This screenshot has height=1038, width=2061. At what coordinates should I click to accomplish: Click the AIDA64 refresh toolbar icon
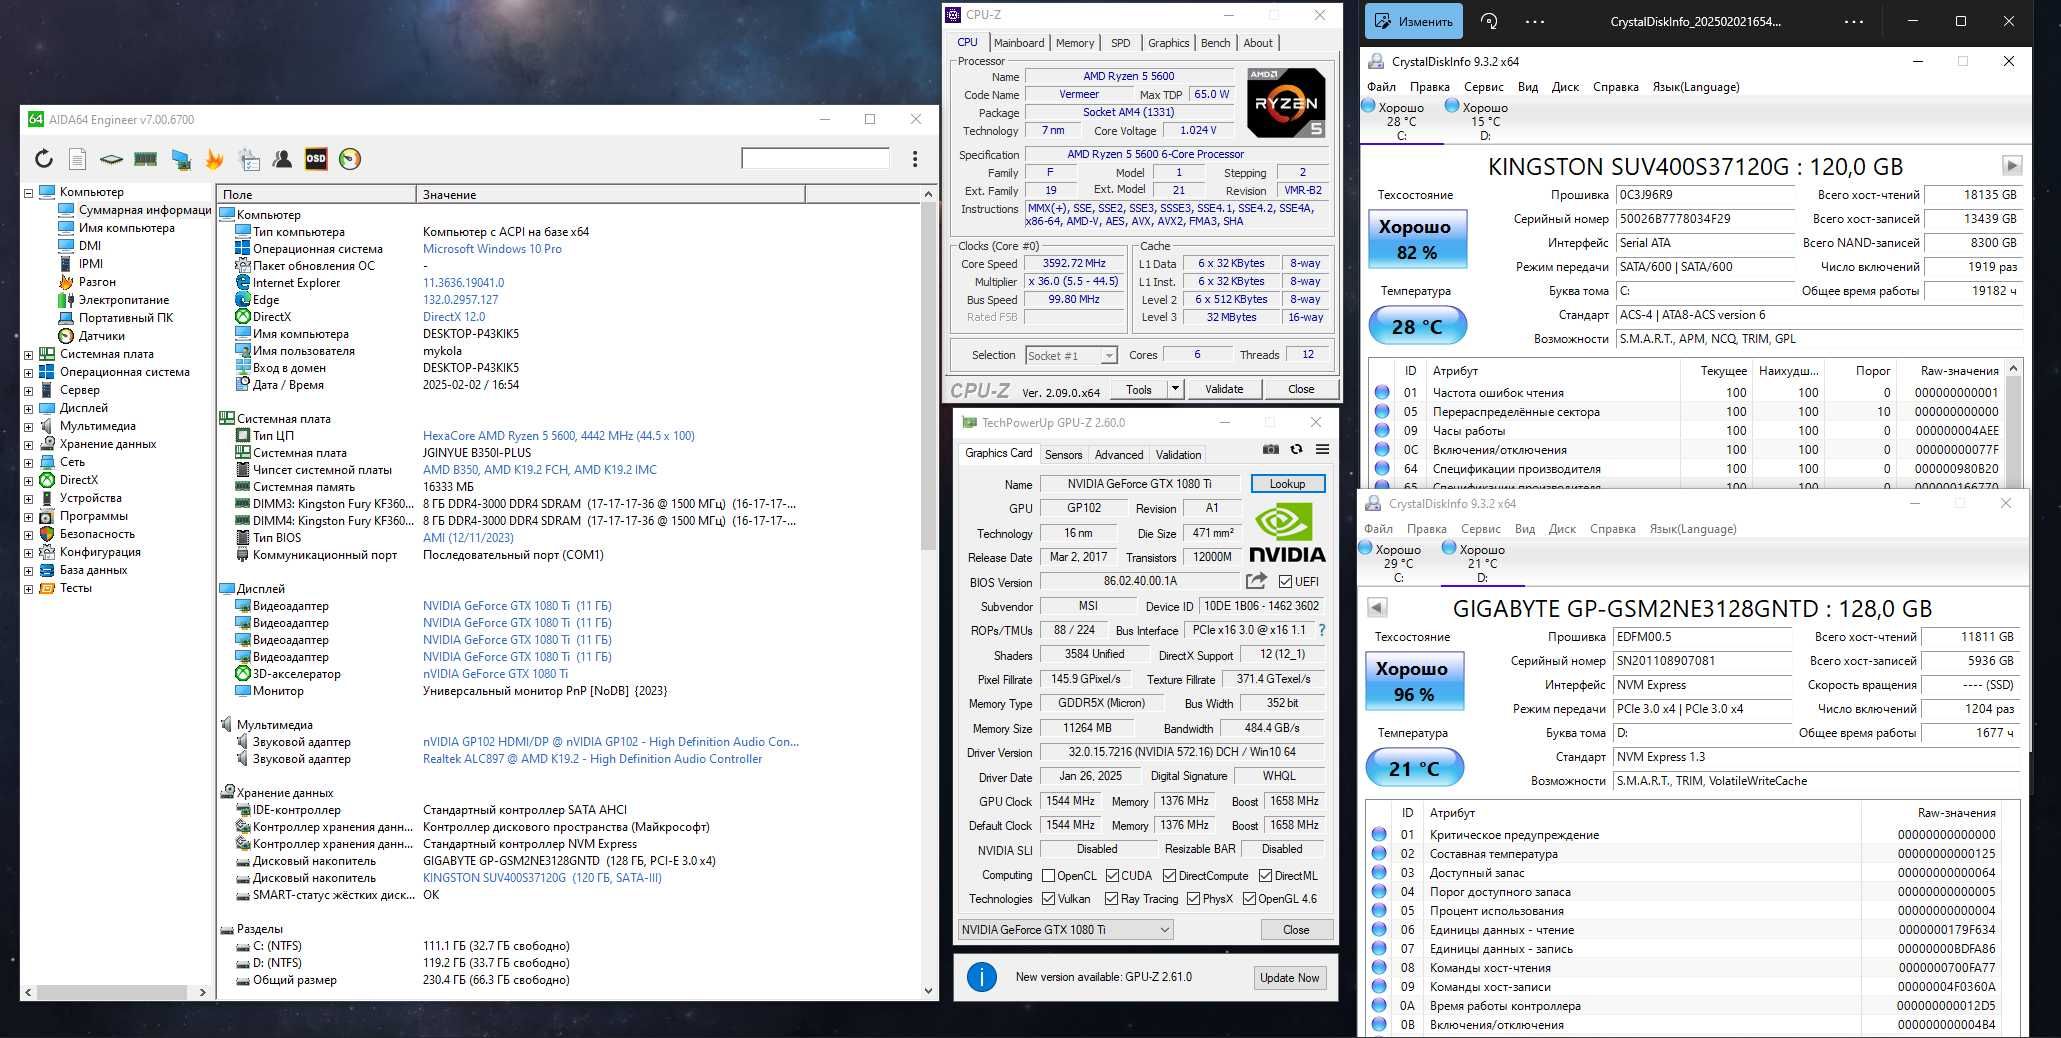click(44, 159)
